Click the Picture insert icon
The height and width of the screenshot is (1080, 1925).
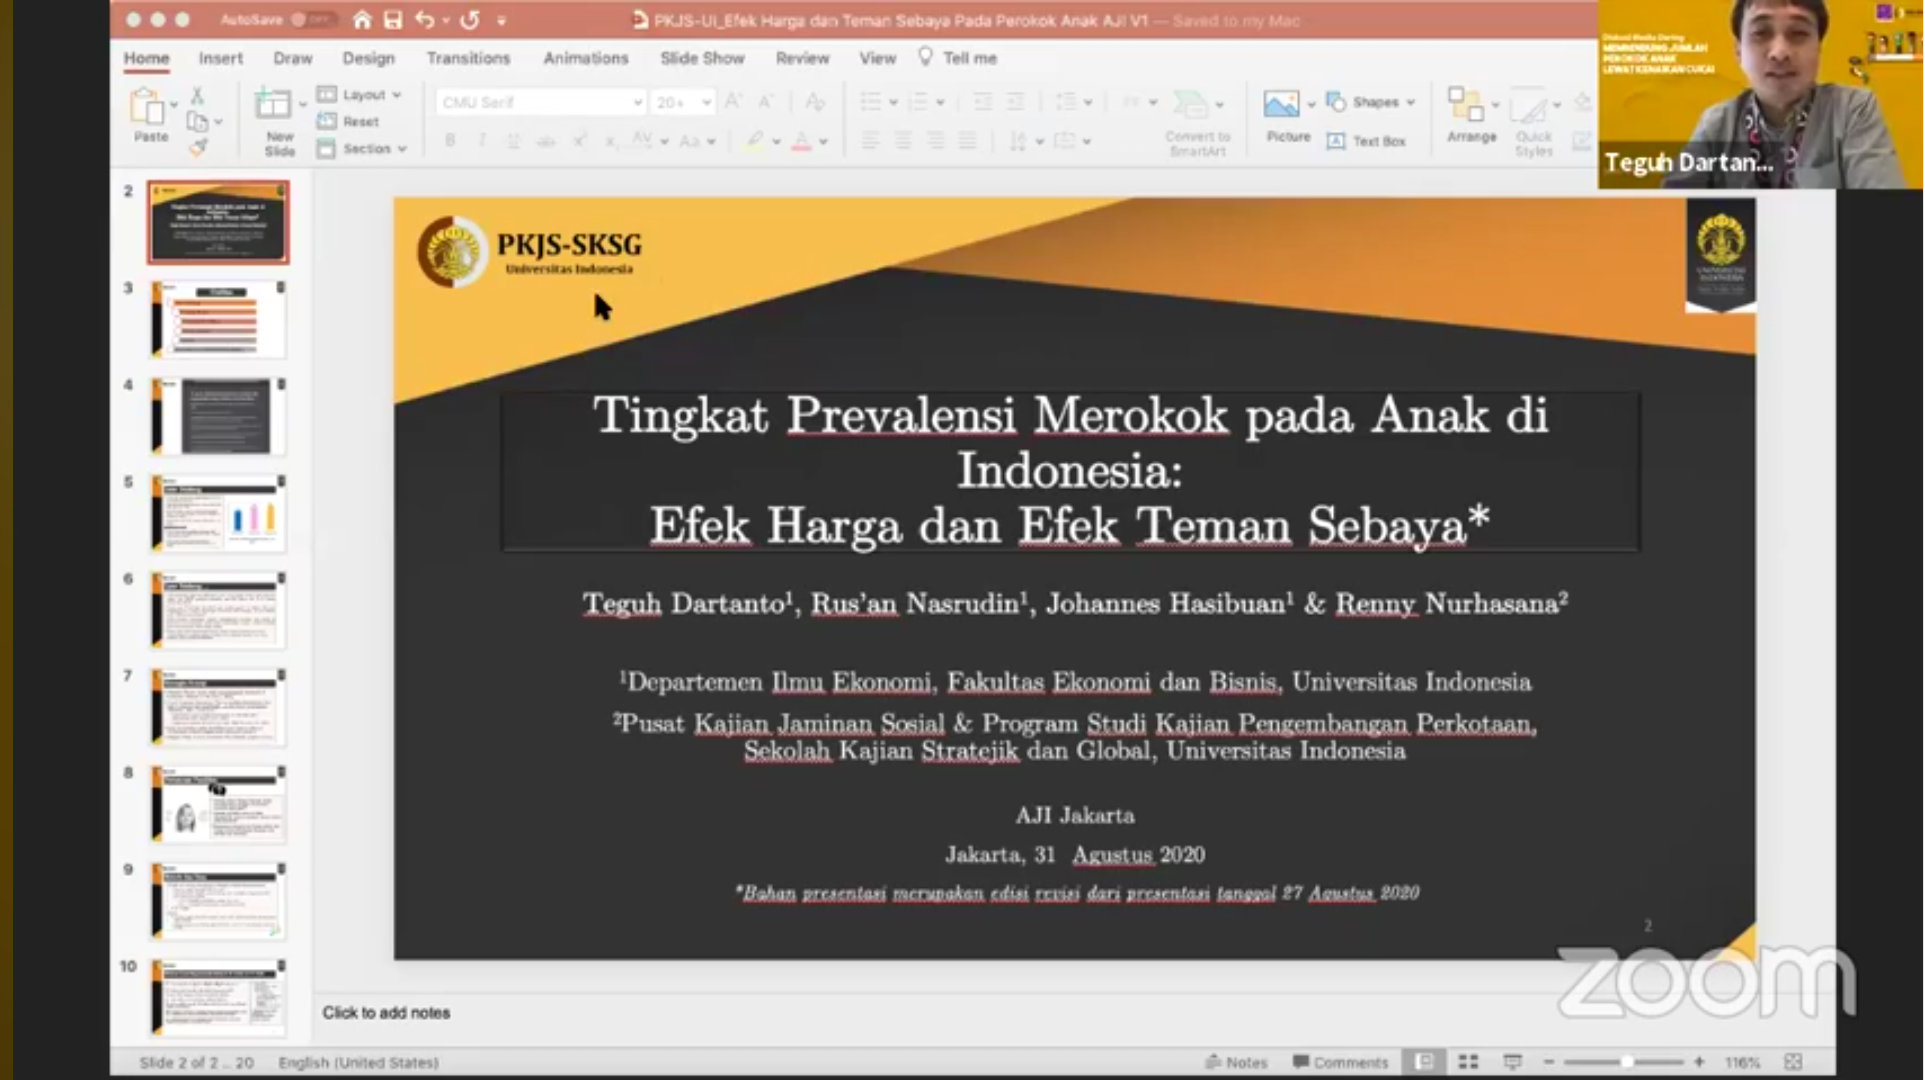1281,104
